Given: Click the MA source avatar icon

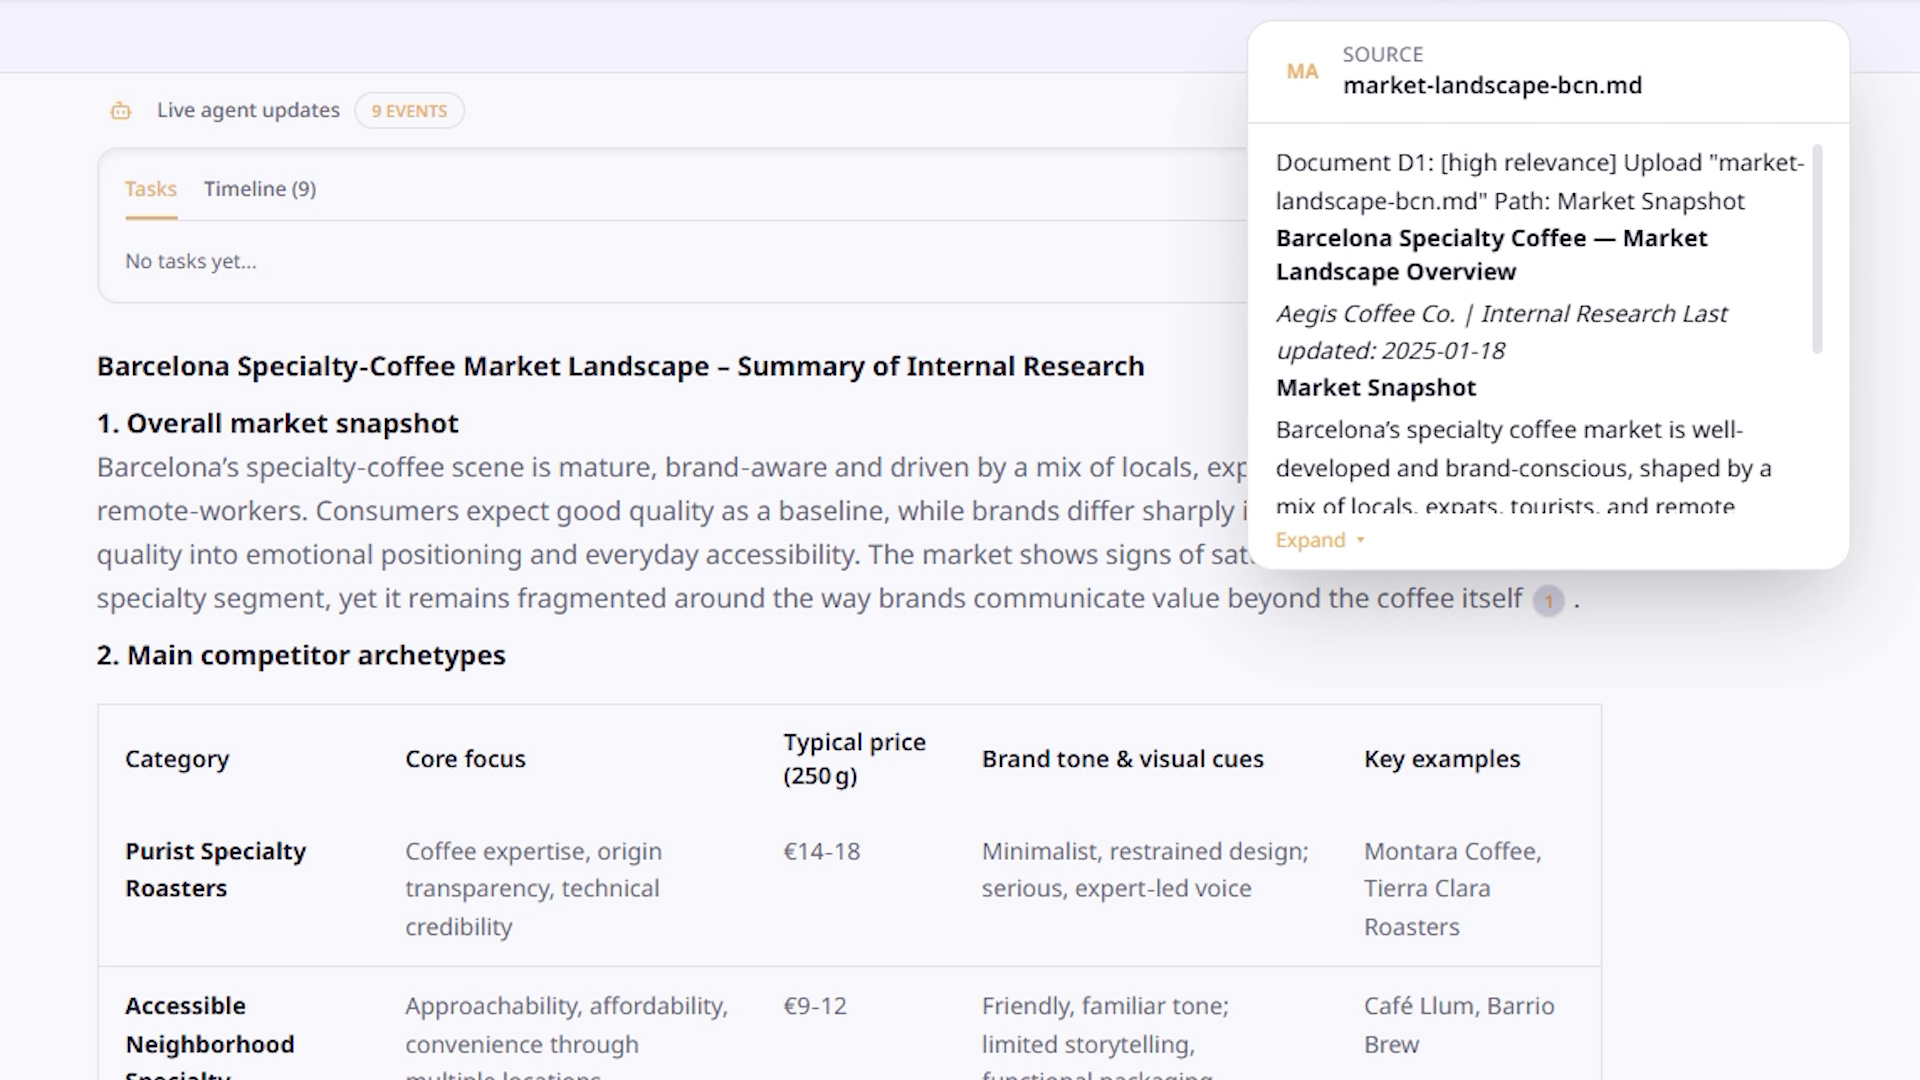Looking at the screenshot, I should pyautogui.click(x=1302, y=72).
